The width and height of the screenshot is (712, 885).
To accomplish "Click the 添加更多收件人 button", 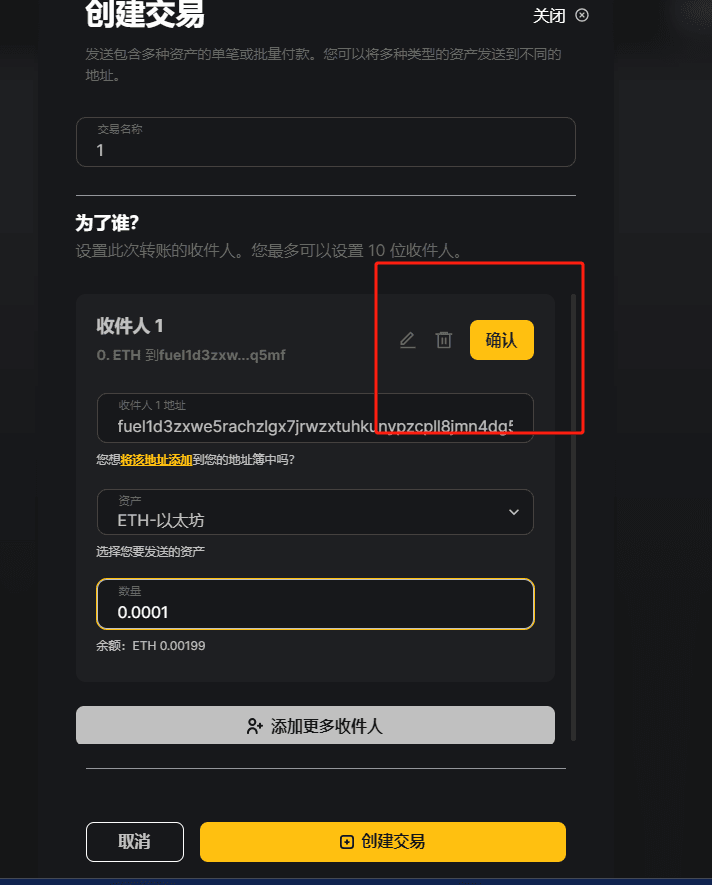I will tap(315, 725).
